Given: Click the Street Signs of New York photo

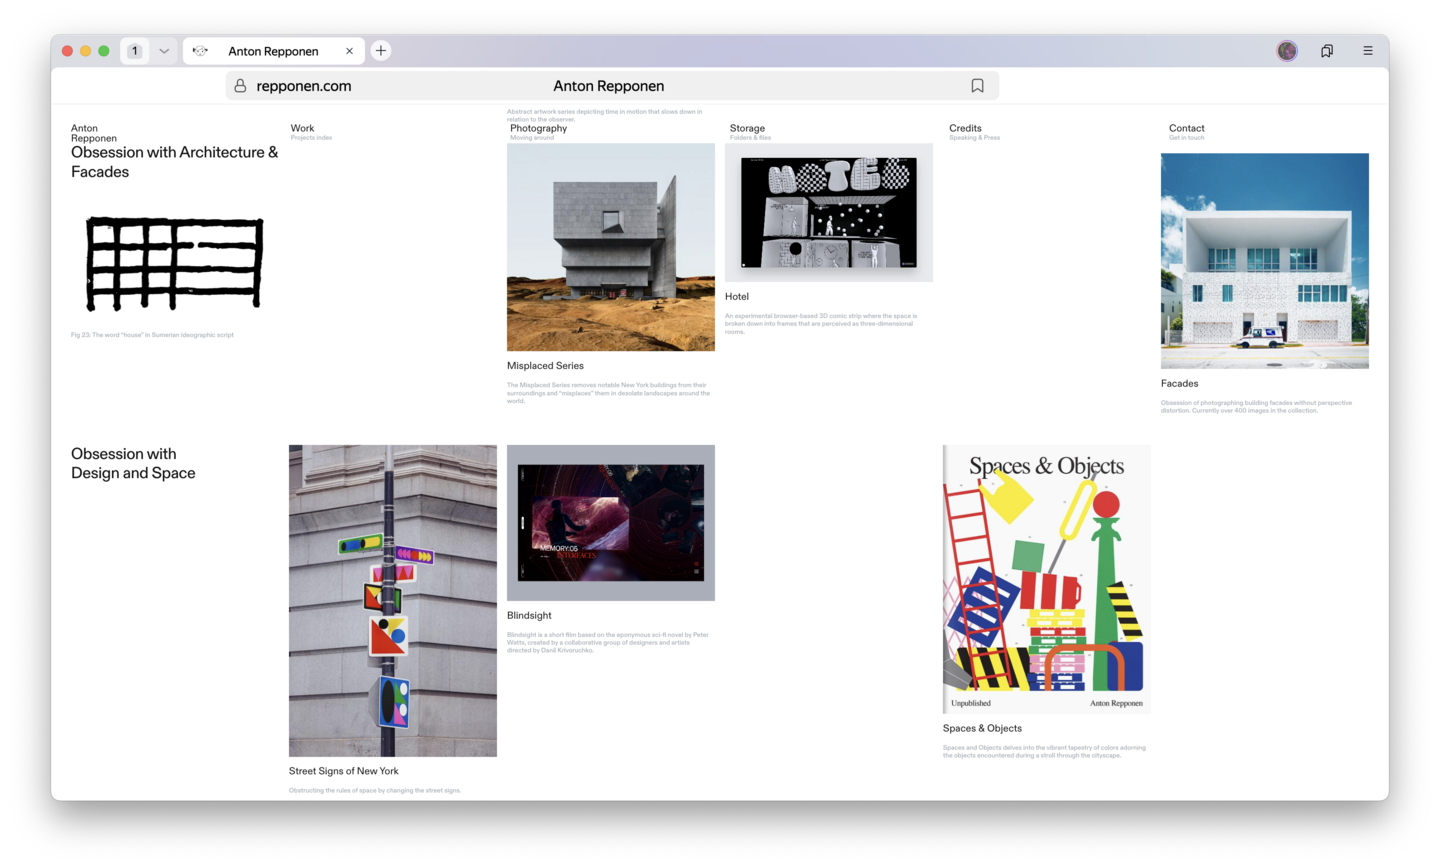Looking at the screenshot, I should pyautogui.click(x=392, y=600).
